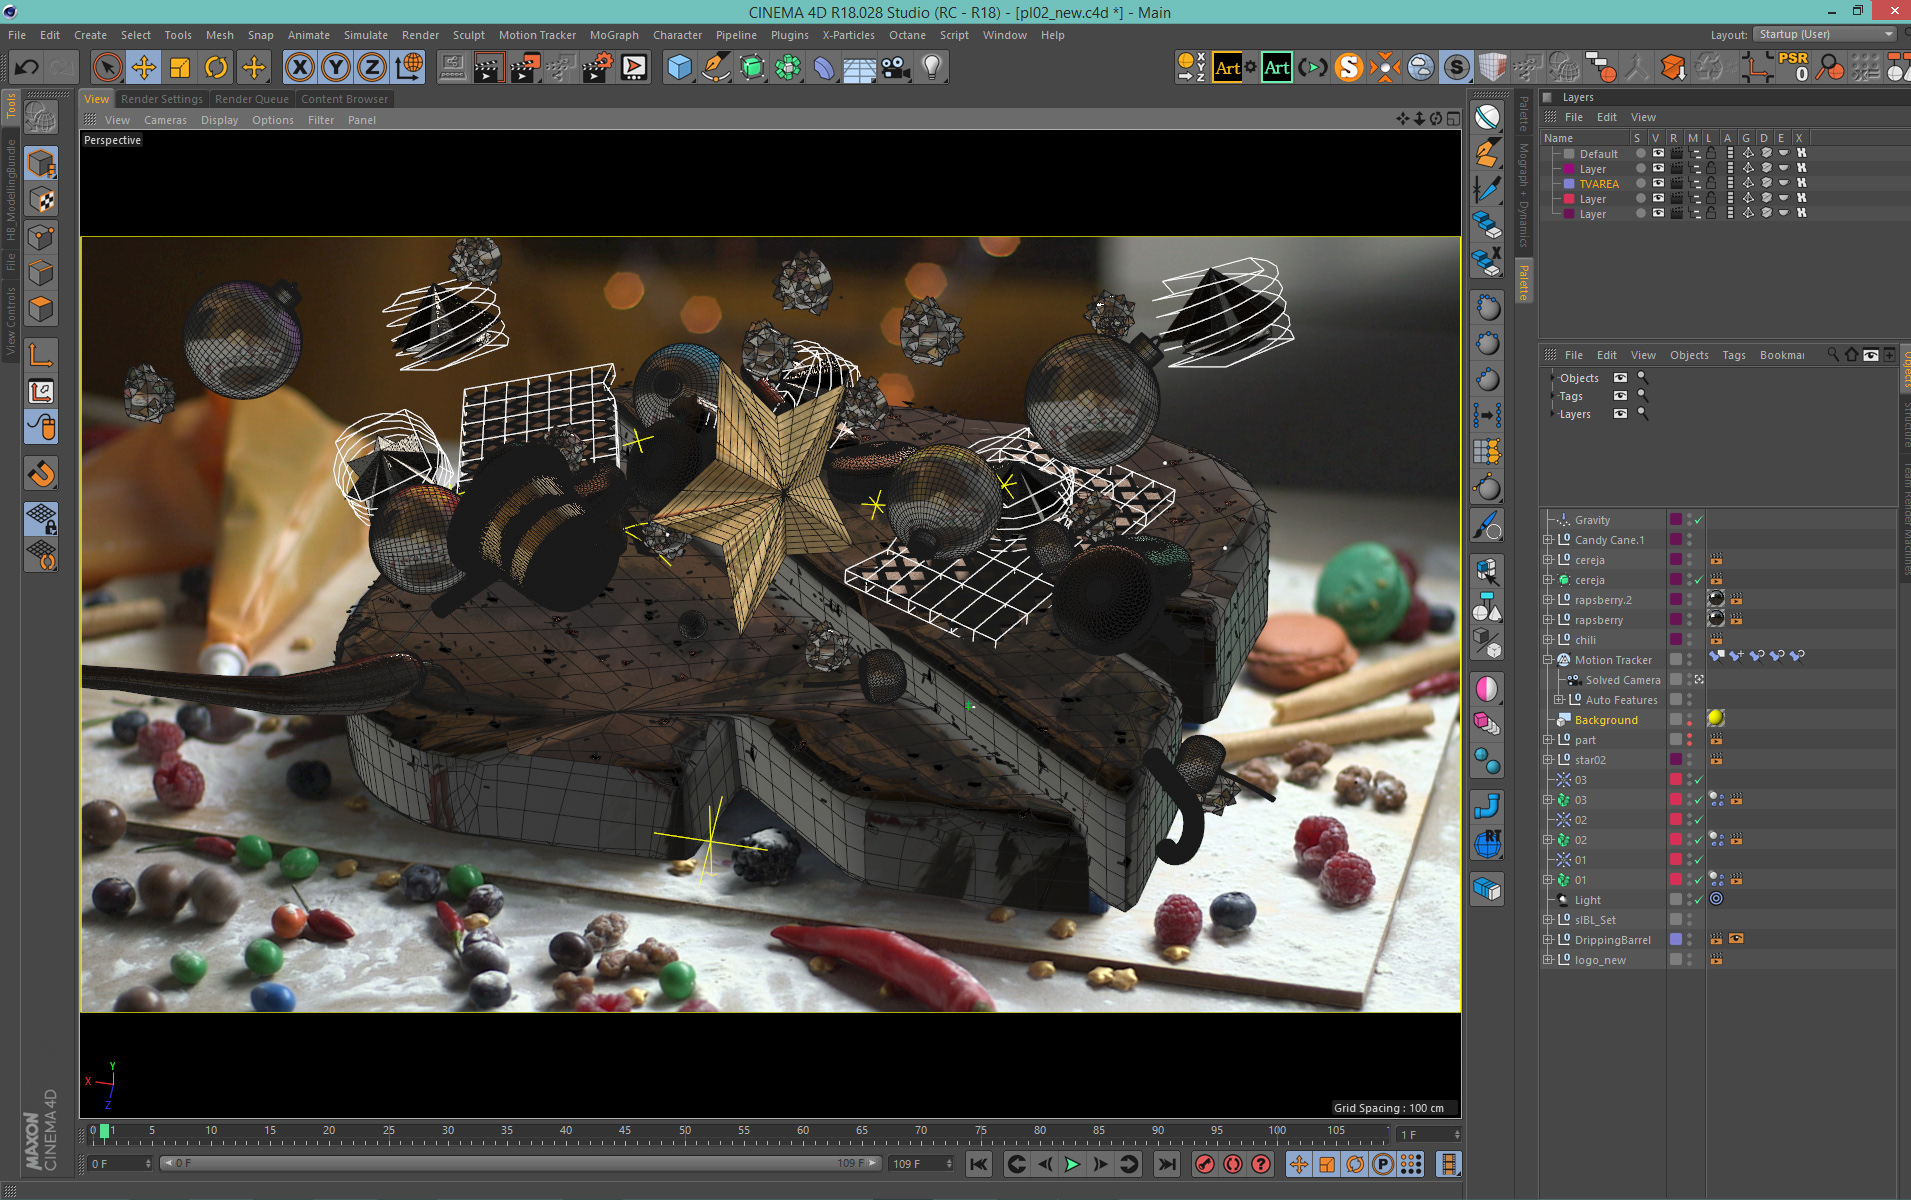The image size is (1911, 1200).
Task: Expand the logo_new object
Action: 1548,960
